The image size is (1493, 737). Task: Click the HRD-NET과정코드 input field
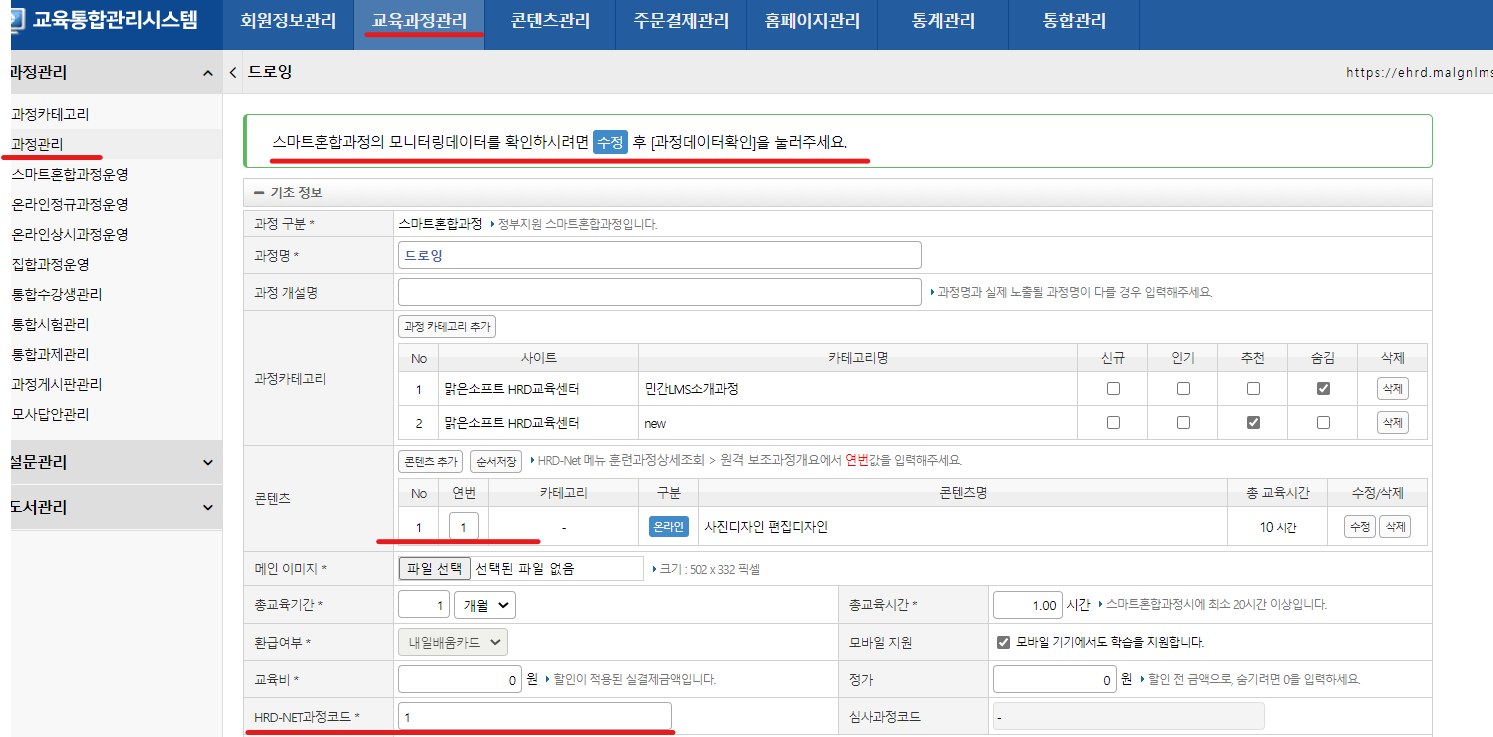click(x=535, y=717)
